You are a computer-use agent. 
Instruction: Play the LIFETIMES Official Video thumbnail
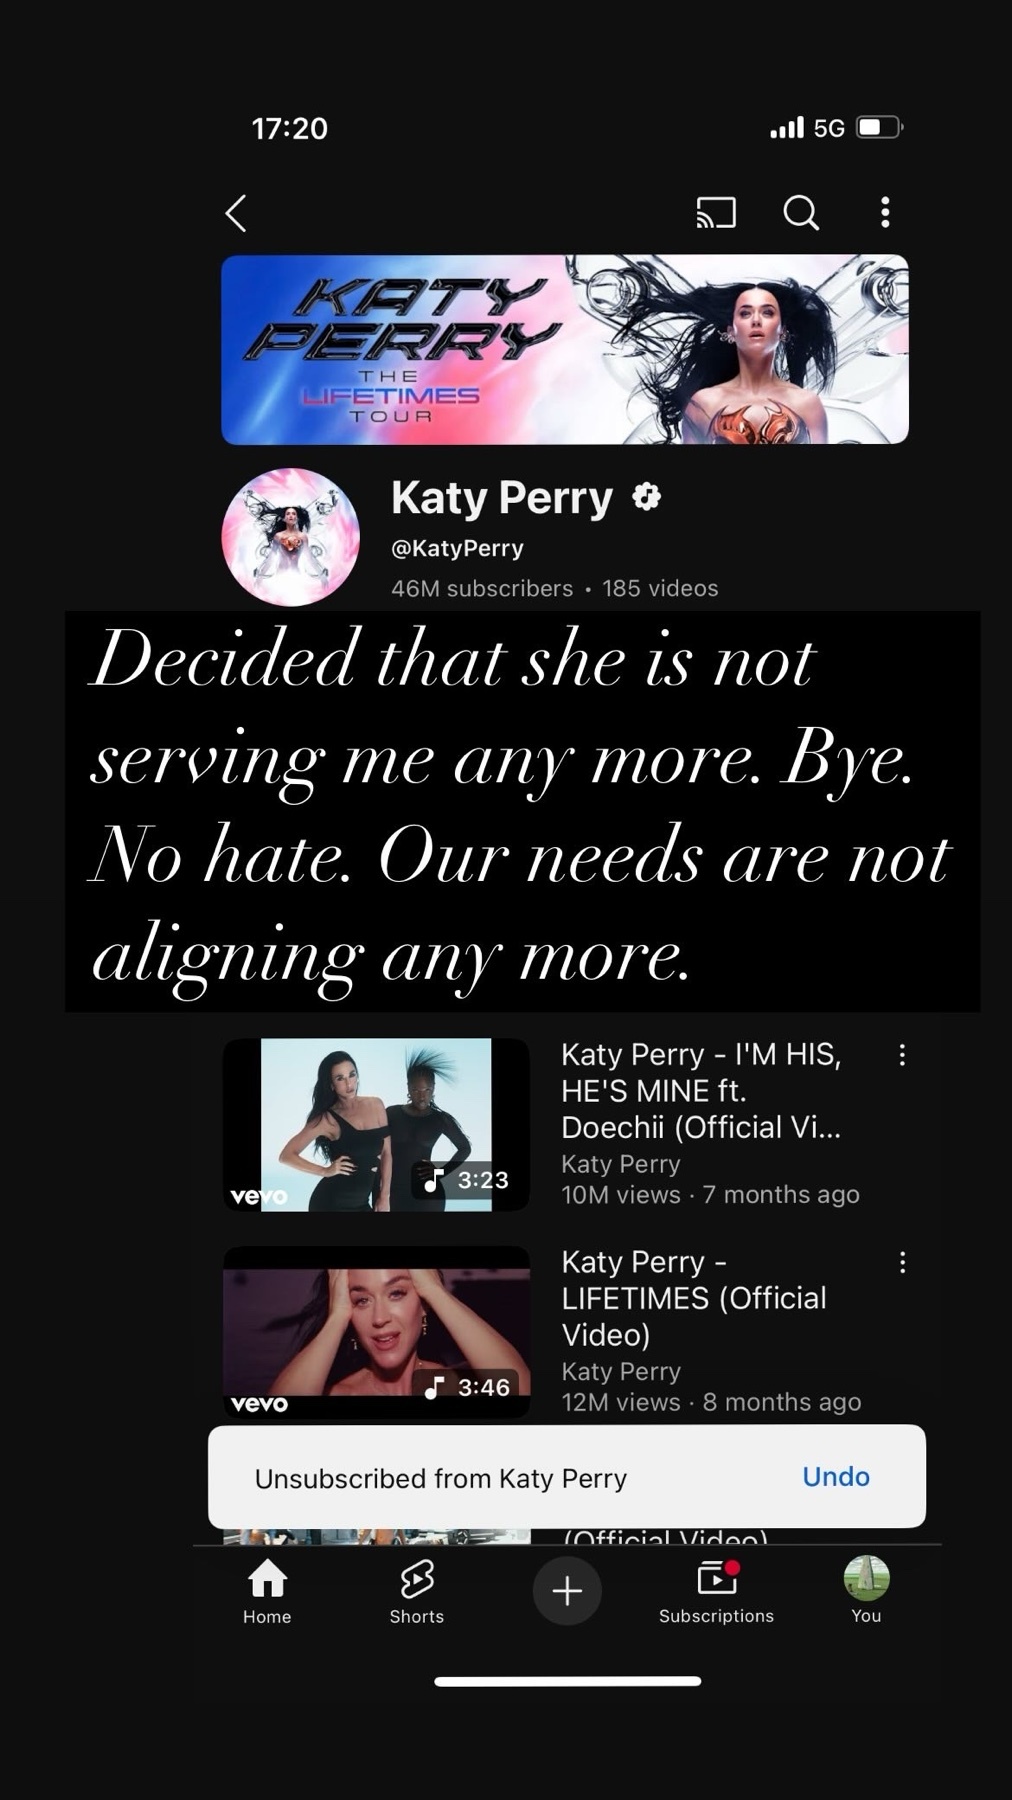tap(376, 1332)
